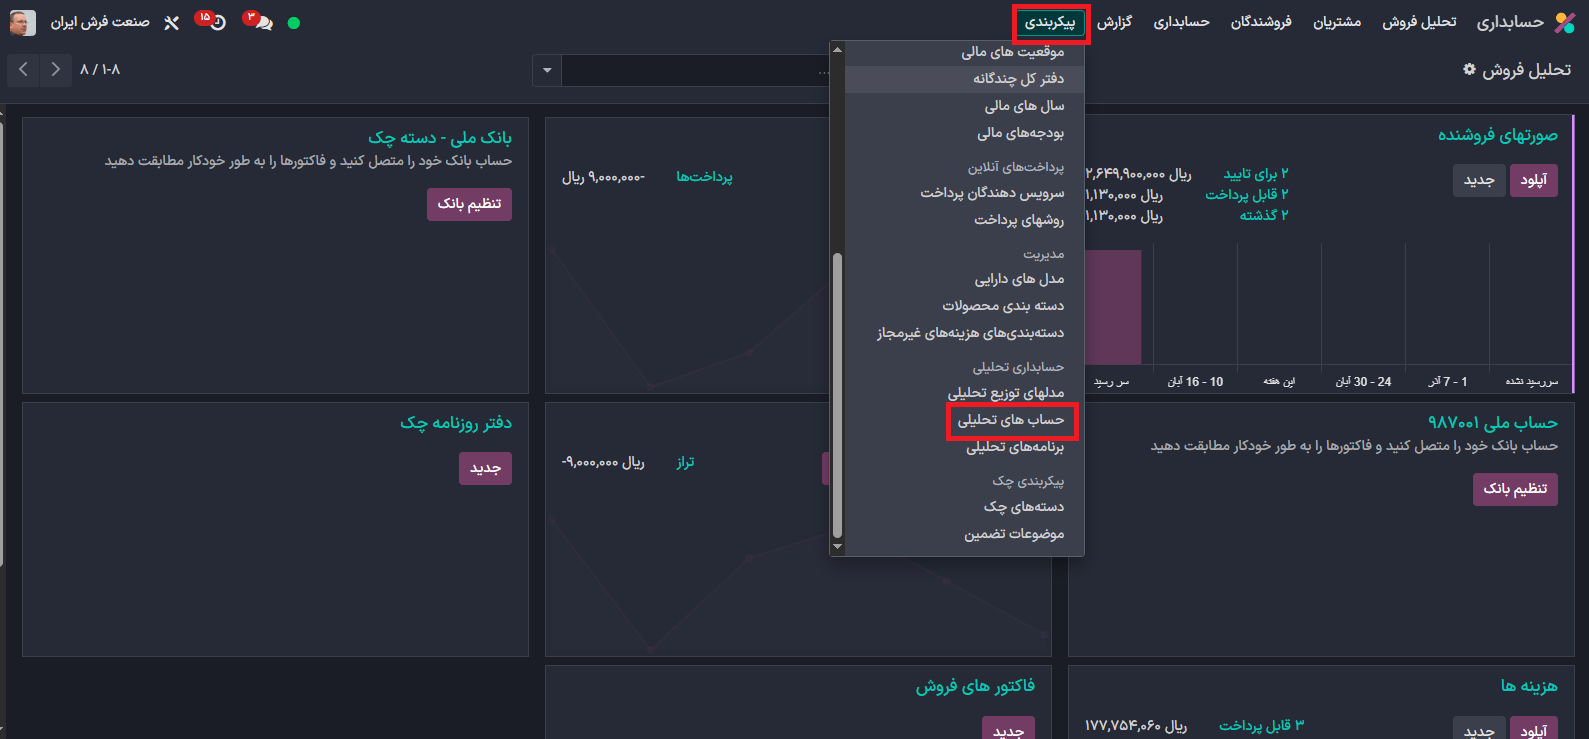Open the debug tools wrench icon
The image size is (1589, 739).
172,22
